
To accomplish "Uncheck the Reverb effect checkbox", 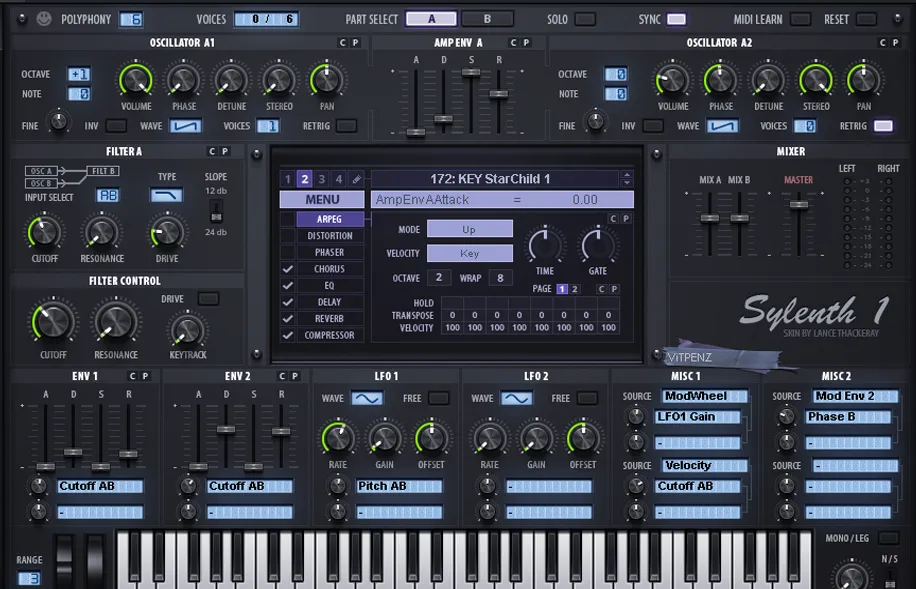I will (x=287, y=318).
